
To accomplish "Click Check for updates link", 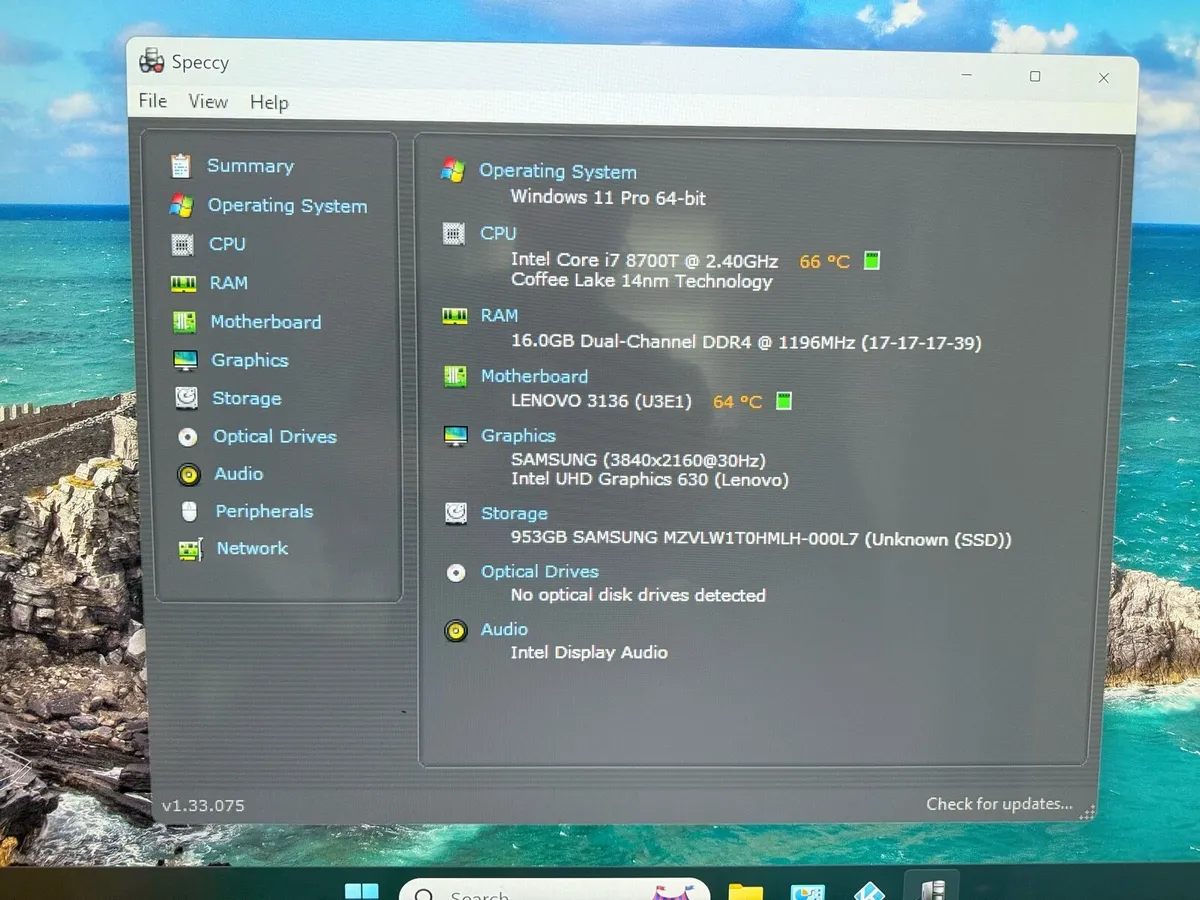I will coord(999,804).
